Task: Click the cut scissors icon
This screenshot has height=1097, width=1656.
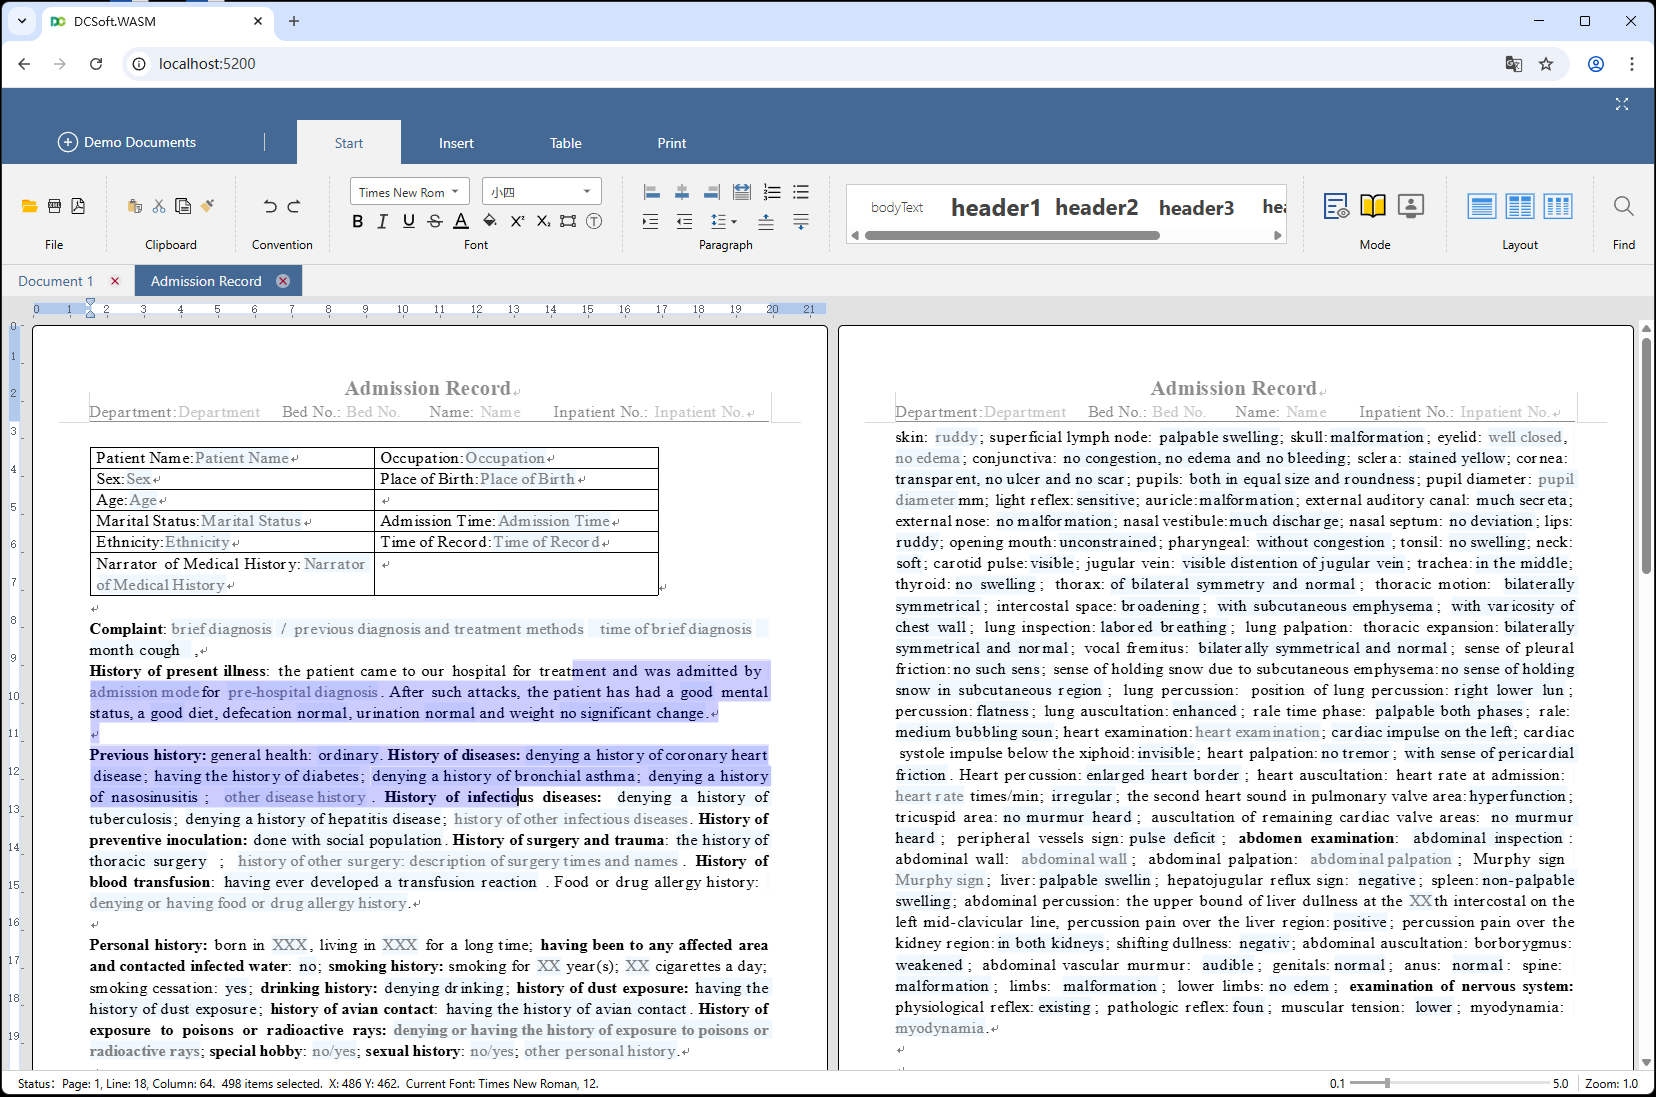Action: pyautogui.click(x=159, y=206)
